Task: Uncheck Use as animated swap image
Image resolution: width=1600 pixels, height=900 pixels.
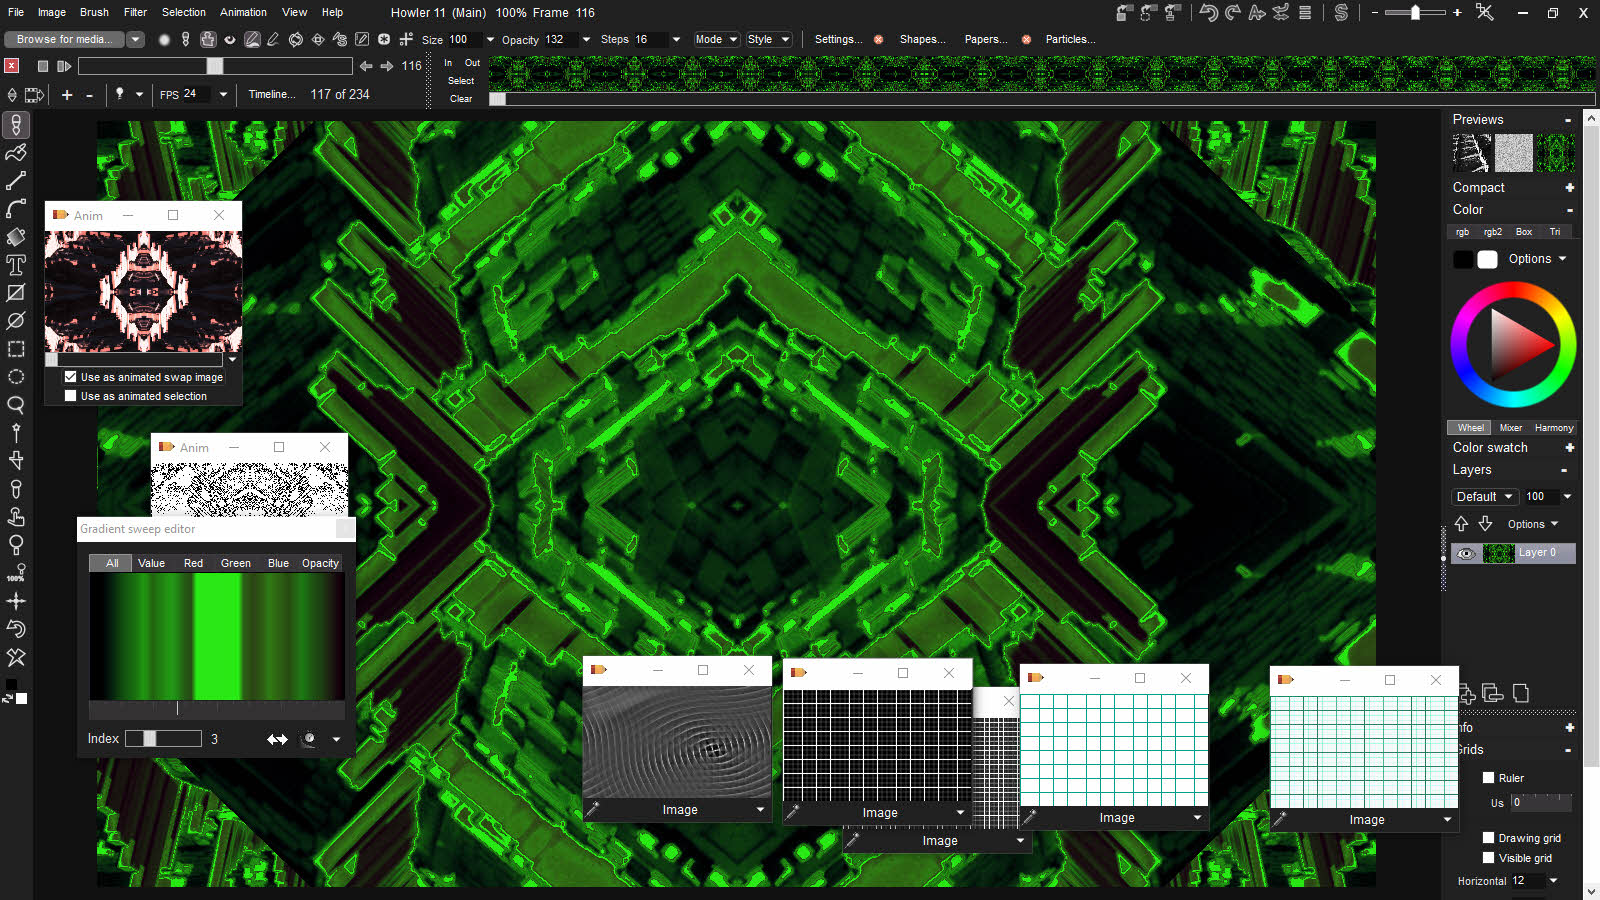Action: [71, 377]
